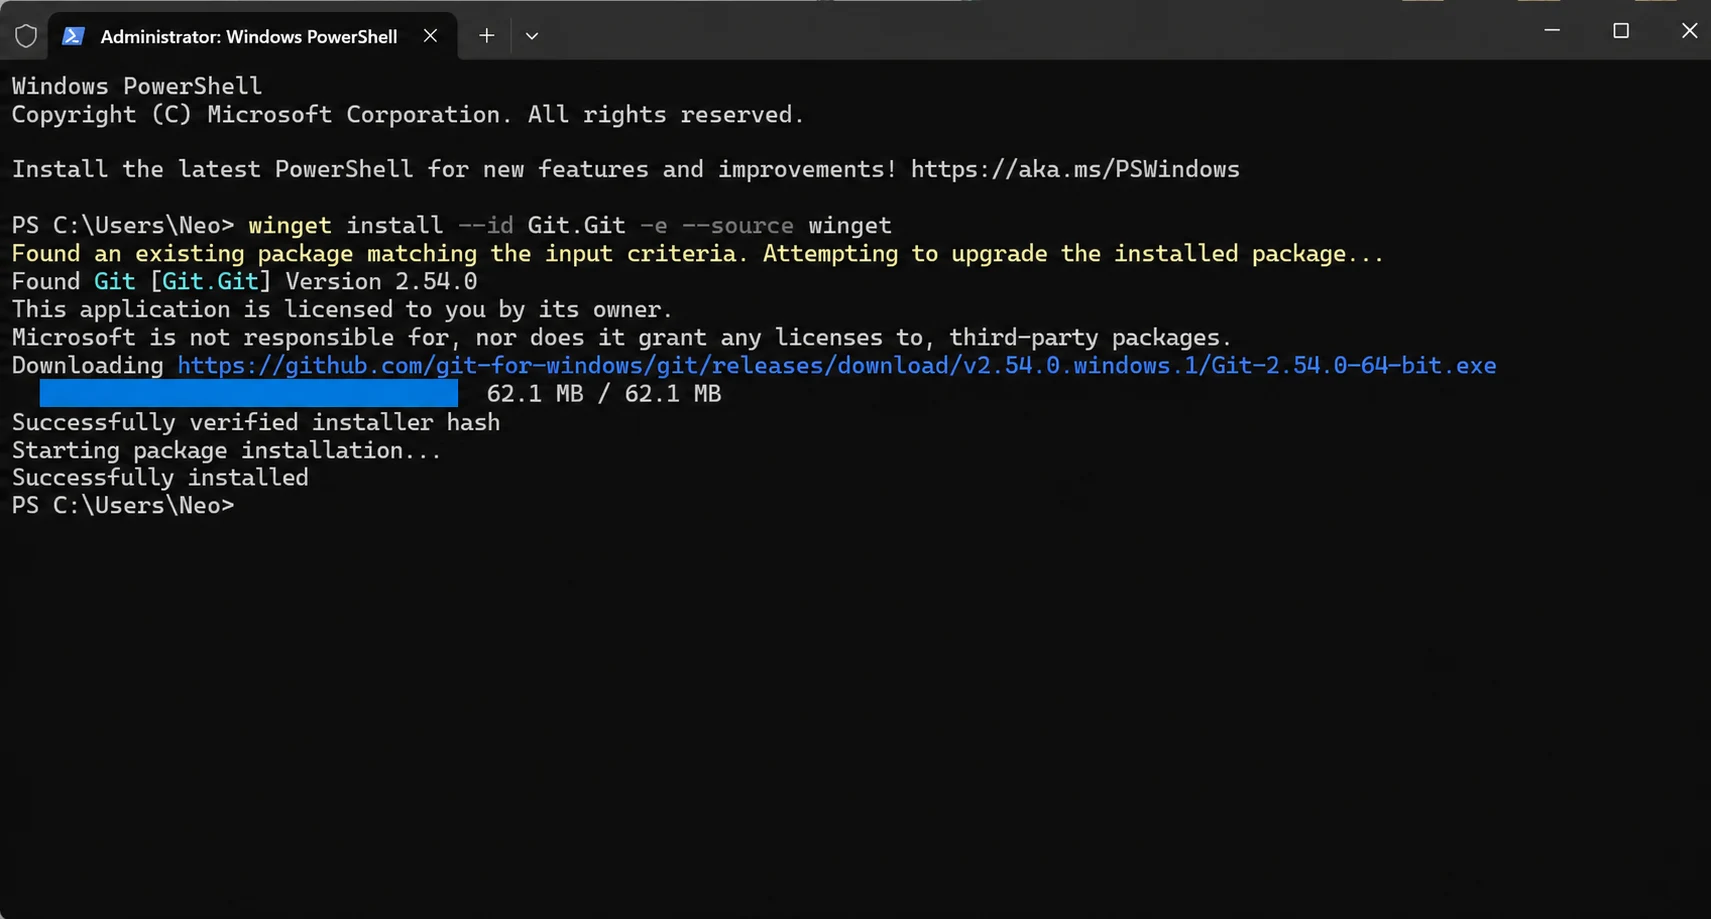Close the terminal window
This screenshot has width=1711, height=919.
pos(1689,31)
